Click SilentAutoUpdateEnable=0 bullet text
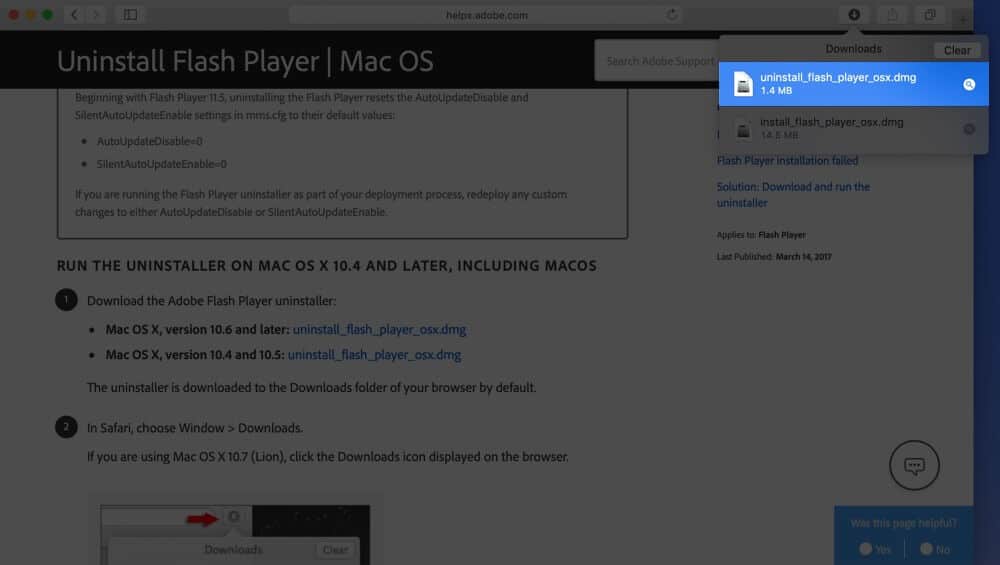1000x565 pixels. (161, 164)
